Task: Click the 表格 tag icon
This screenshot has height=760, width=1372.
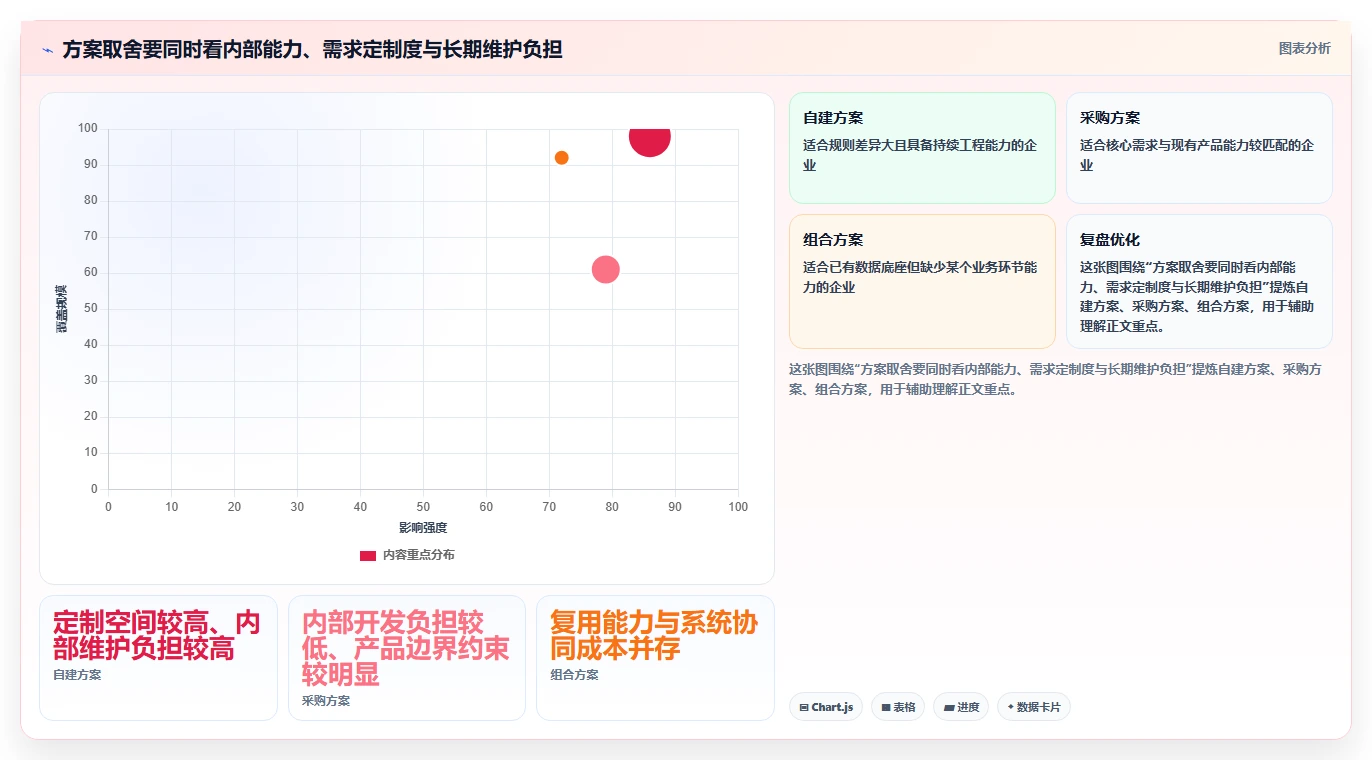Action: click(885, 707)
